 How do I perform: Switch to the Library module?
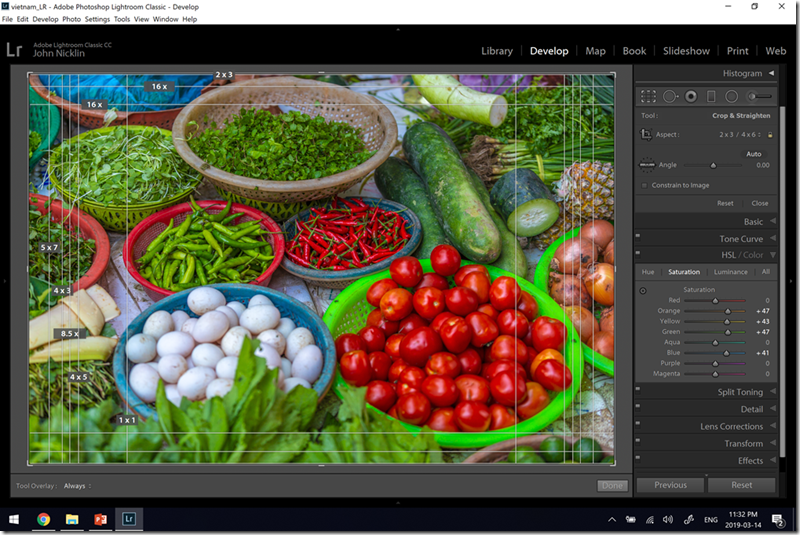tap(496, 51)
